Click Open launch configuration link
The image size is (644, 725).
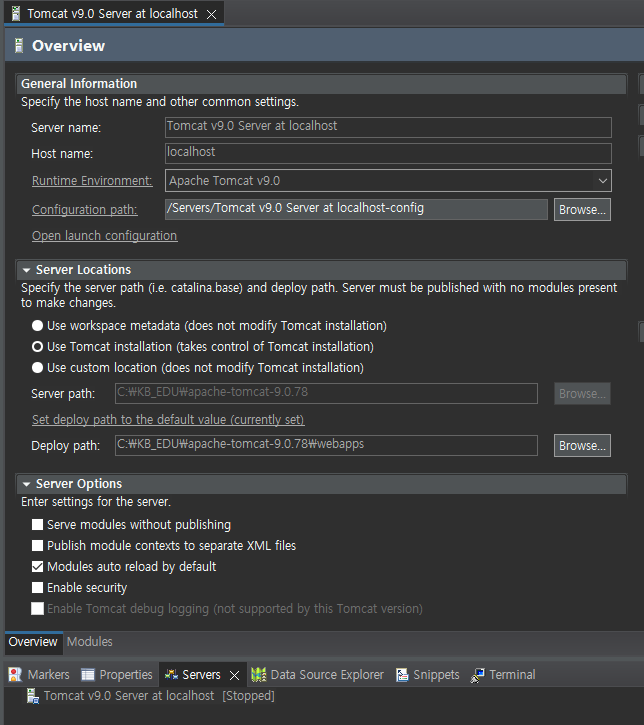click(x=104, y=235)
